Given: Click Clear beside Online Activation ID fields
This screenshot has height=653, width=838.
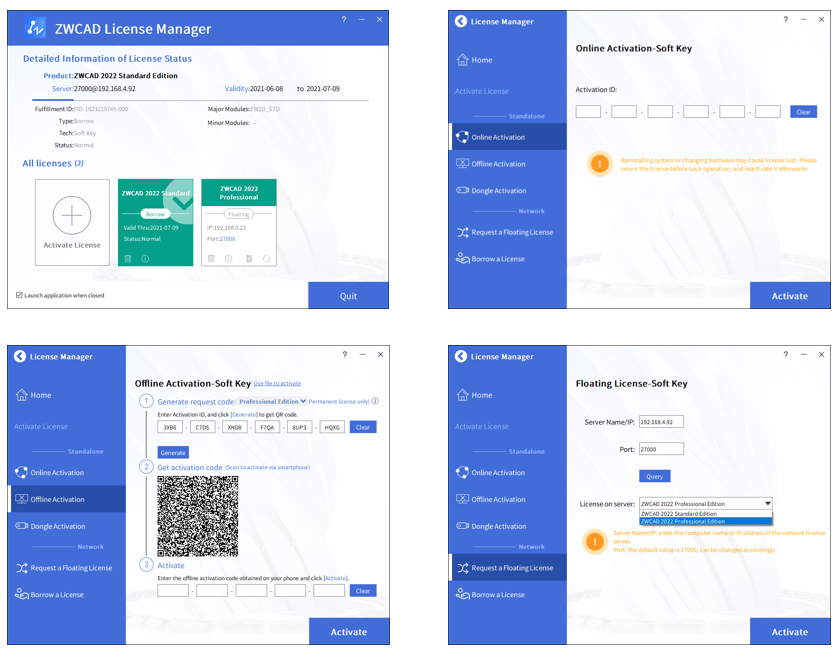Looking at the screenshot, I should pos(803,112).
